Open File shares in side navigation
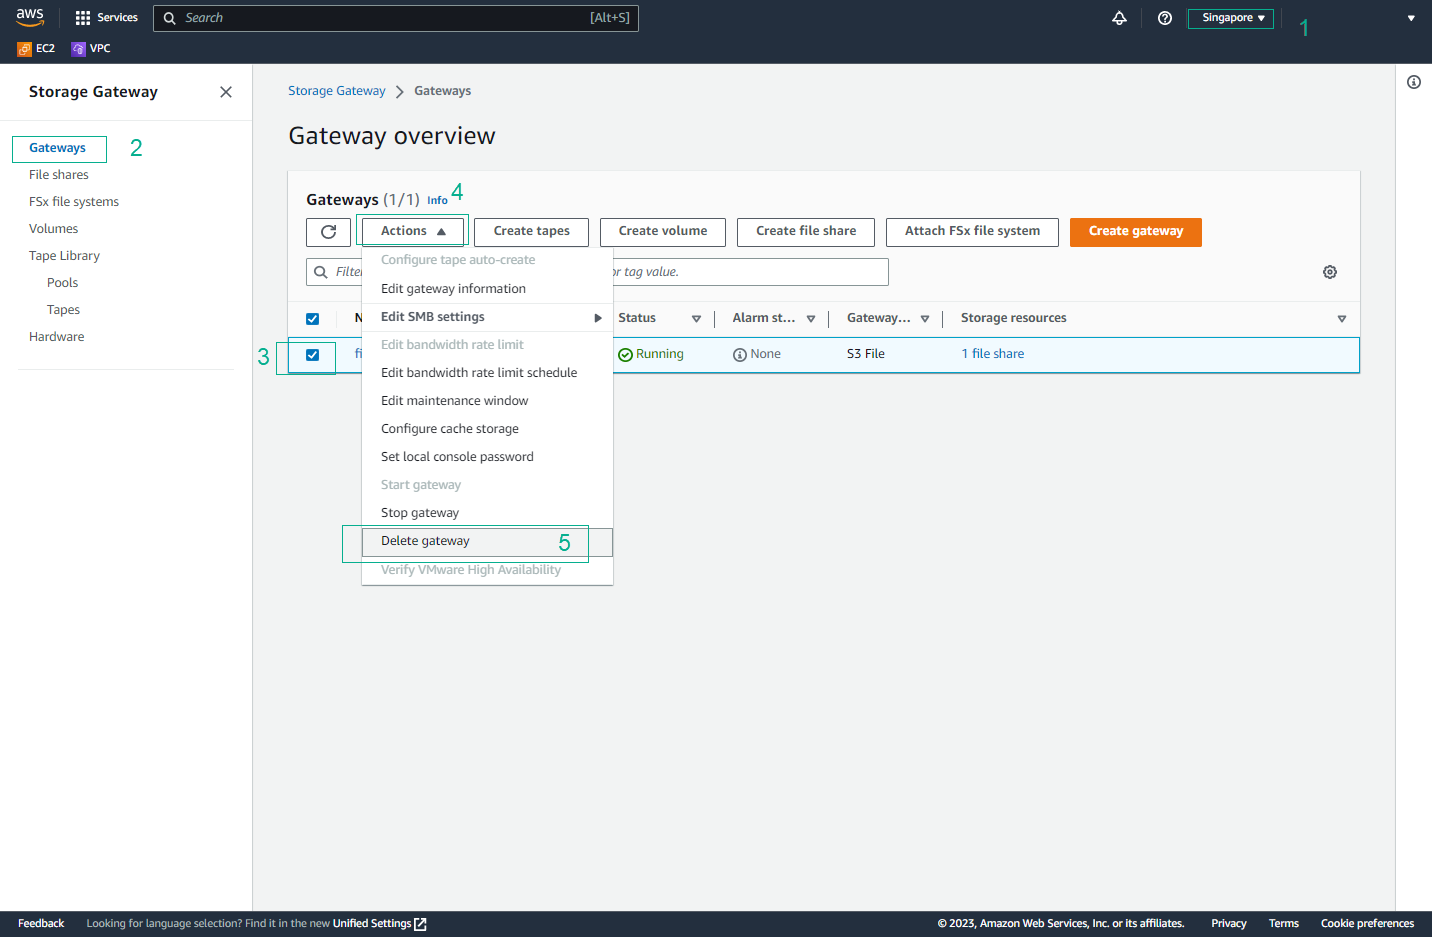This screenshot has width=1432, height=937. (59, 175)
